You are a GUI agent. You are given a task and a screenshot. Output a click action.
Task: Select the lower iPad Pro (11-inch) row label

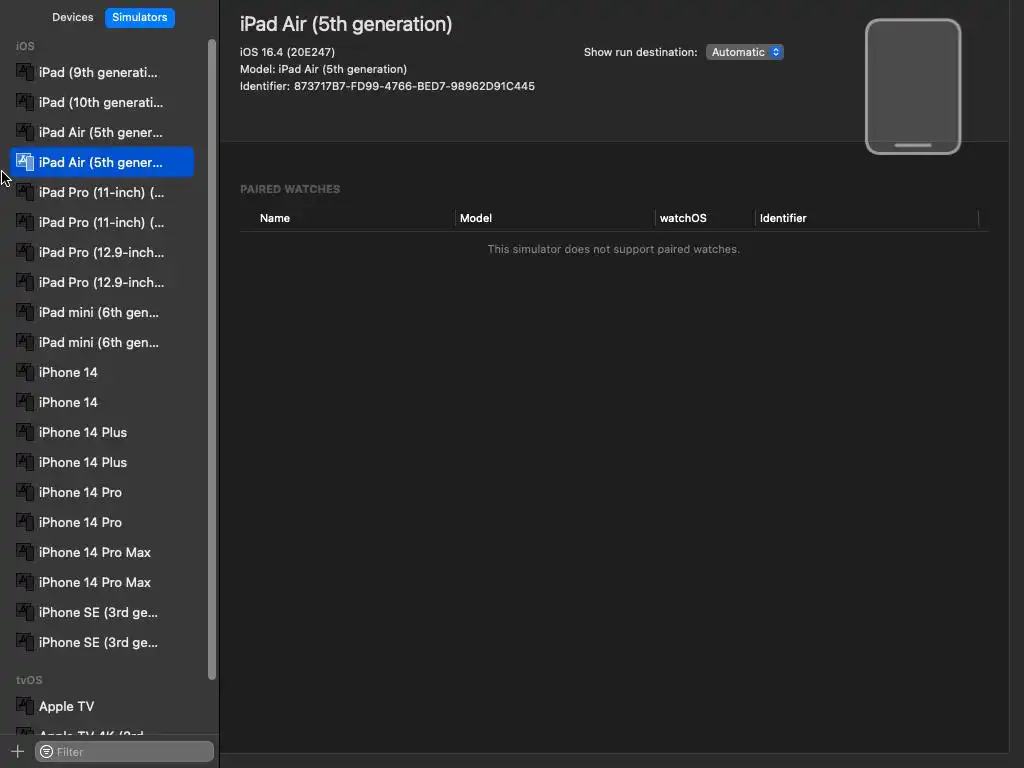point(101,222)
